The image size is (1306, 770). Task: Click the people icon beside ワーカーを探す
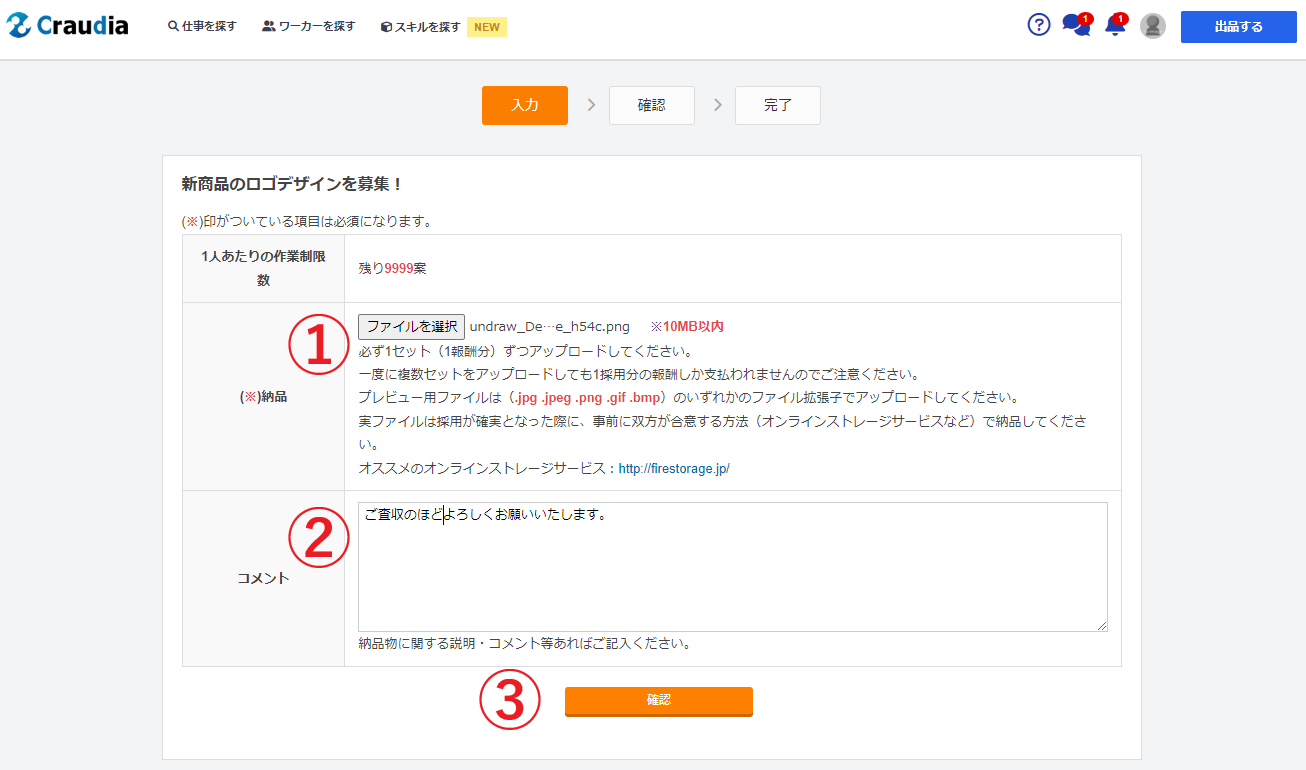pyautogui.click(x=268, y=26)
